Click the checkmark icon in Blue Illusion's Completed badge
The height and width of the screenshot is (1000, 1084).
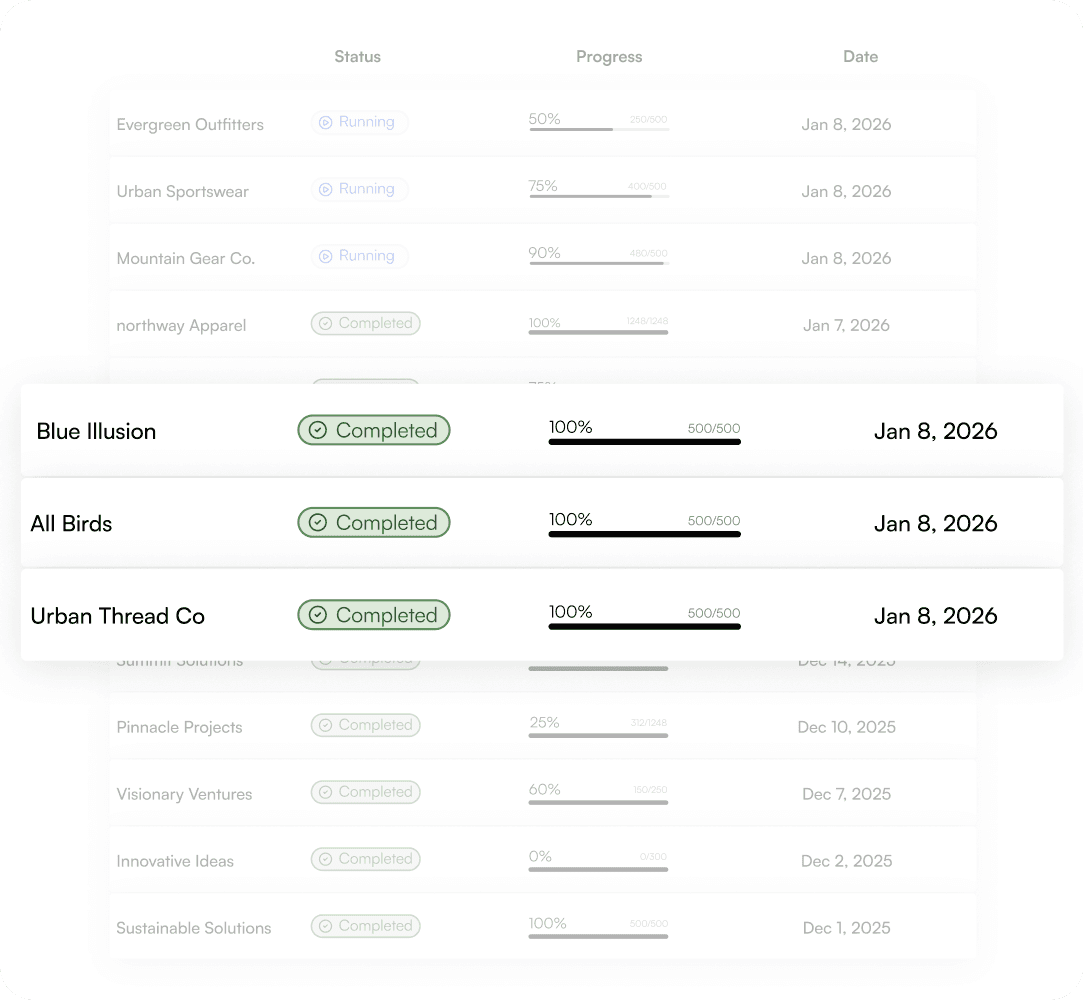point(317,430)
